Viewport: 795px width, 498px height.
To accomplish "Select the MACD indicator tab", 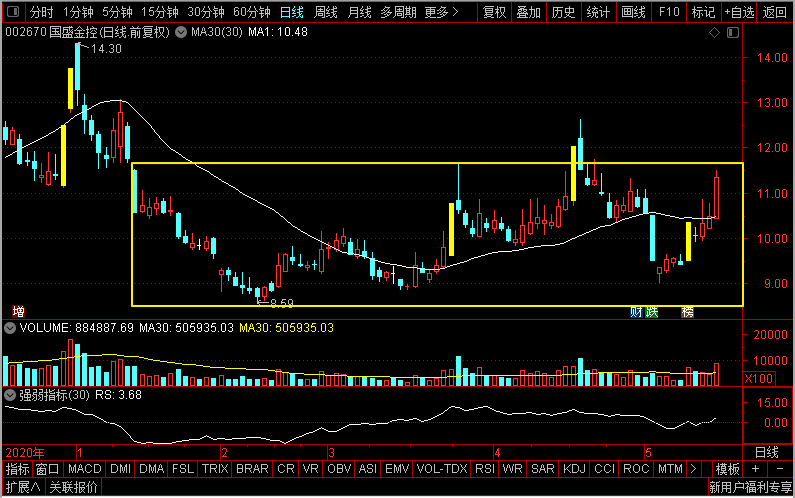I will 85,469.
